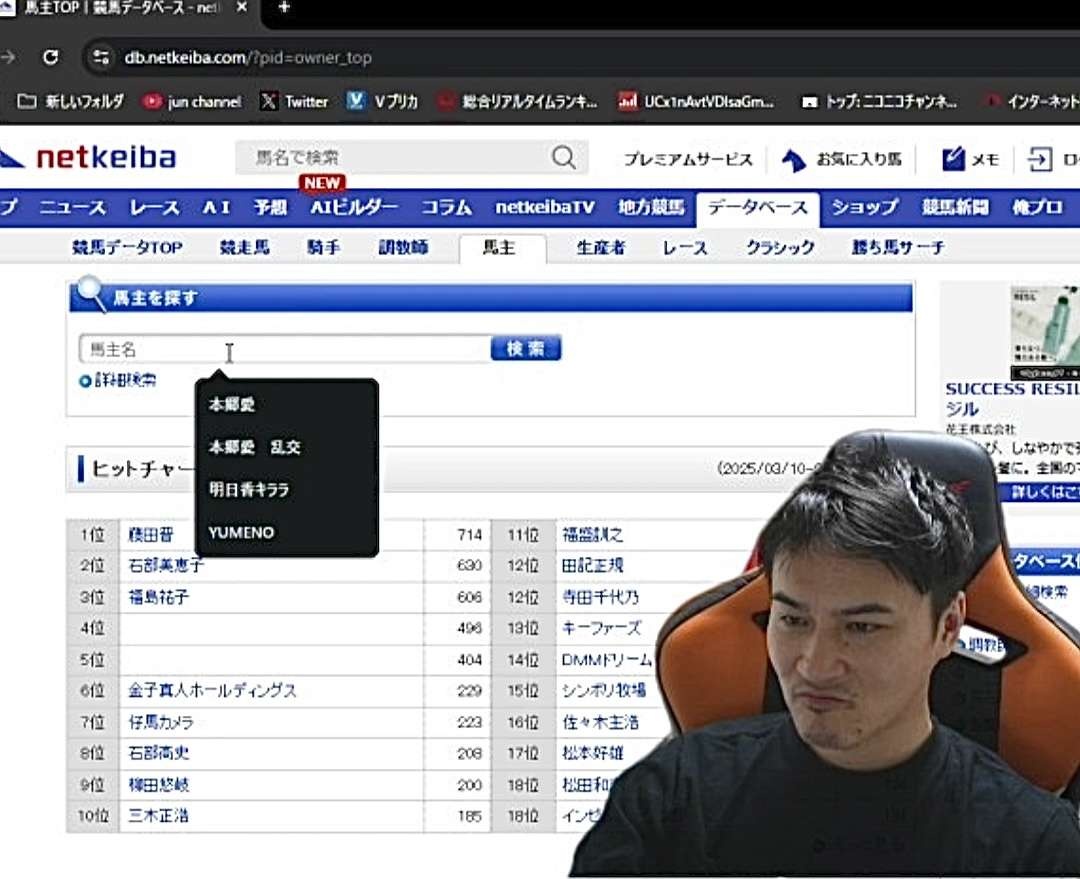This screenshot has height=879, width=1080.
Task: Open the Twitter bookmark in bookmarks bar
Action: coord(295,101)
